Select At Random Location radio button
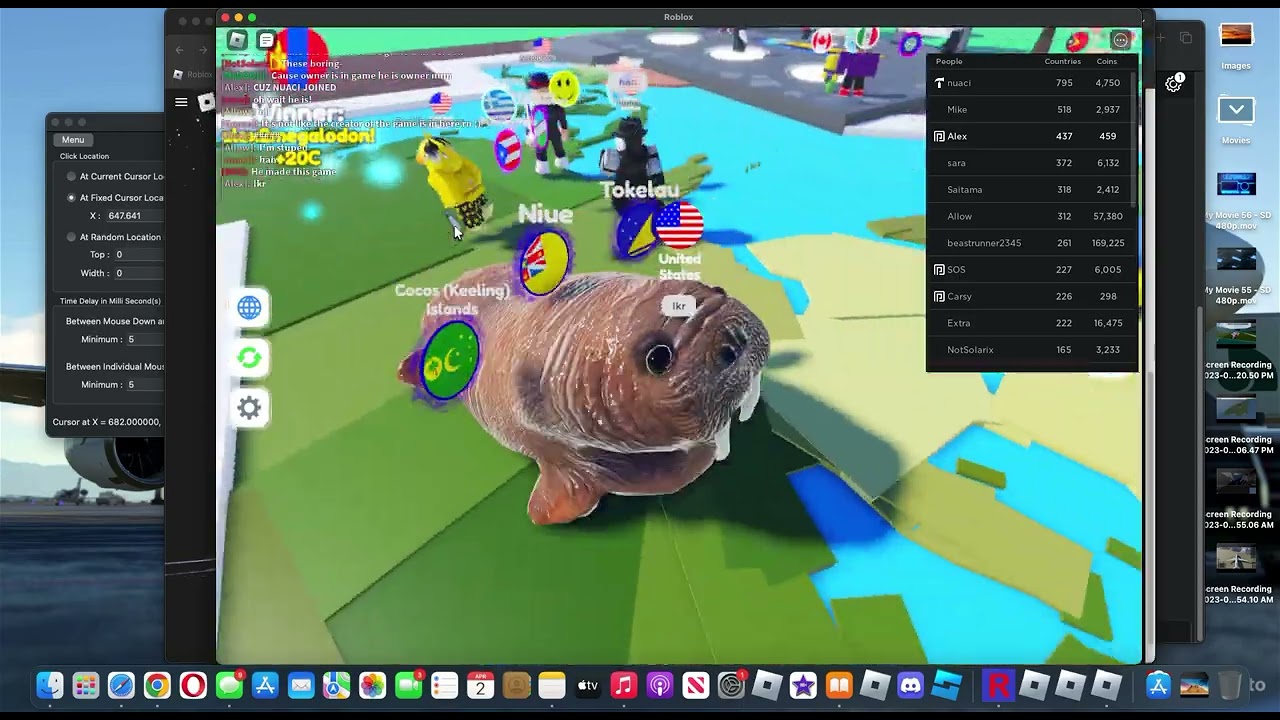Screen dimensions: 1280x720 (71, 237)
